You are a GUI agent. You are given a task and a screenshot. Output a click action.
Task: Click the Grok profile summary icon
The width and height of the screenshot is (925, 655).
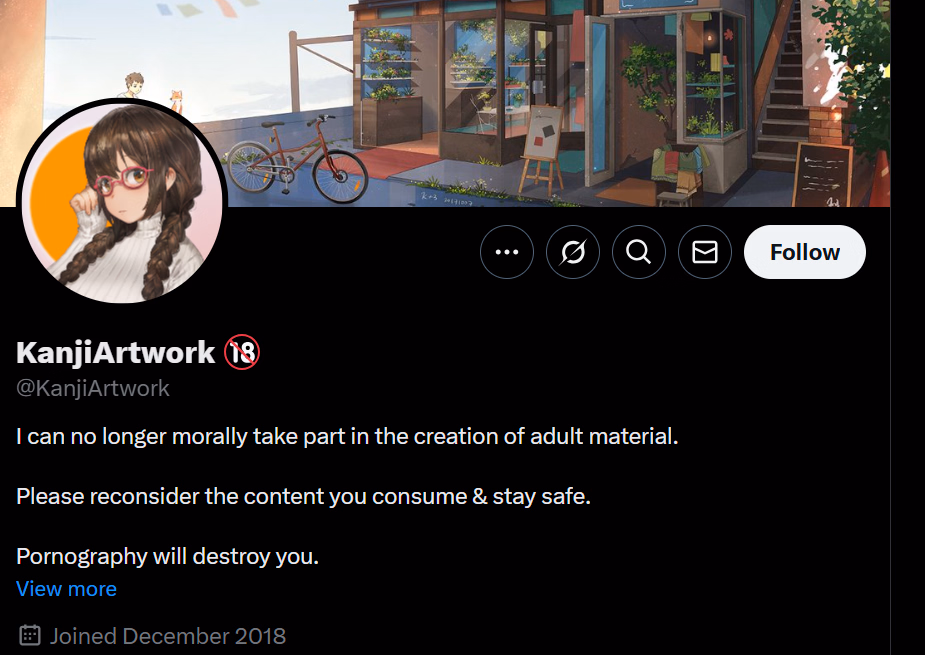[573, 252]
